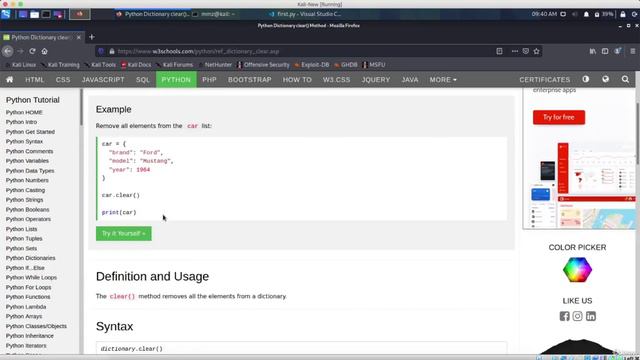Open the LinkedIn icon under Like Us
This screenshot has width=640, height=360.
[591, 316]
